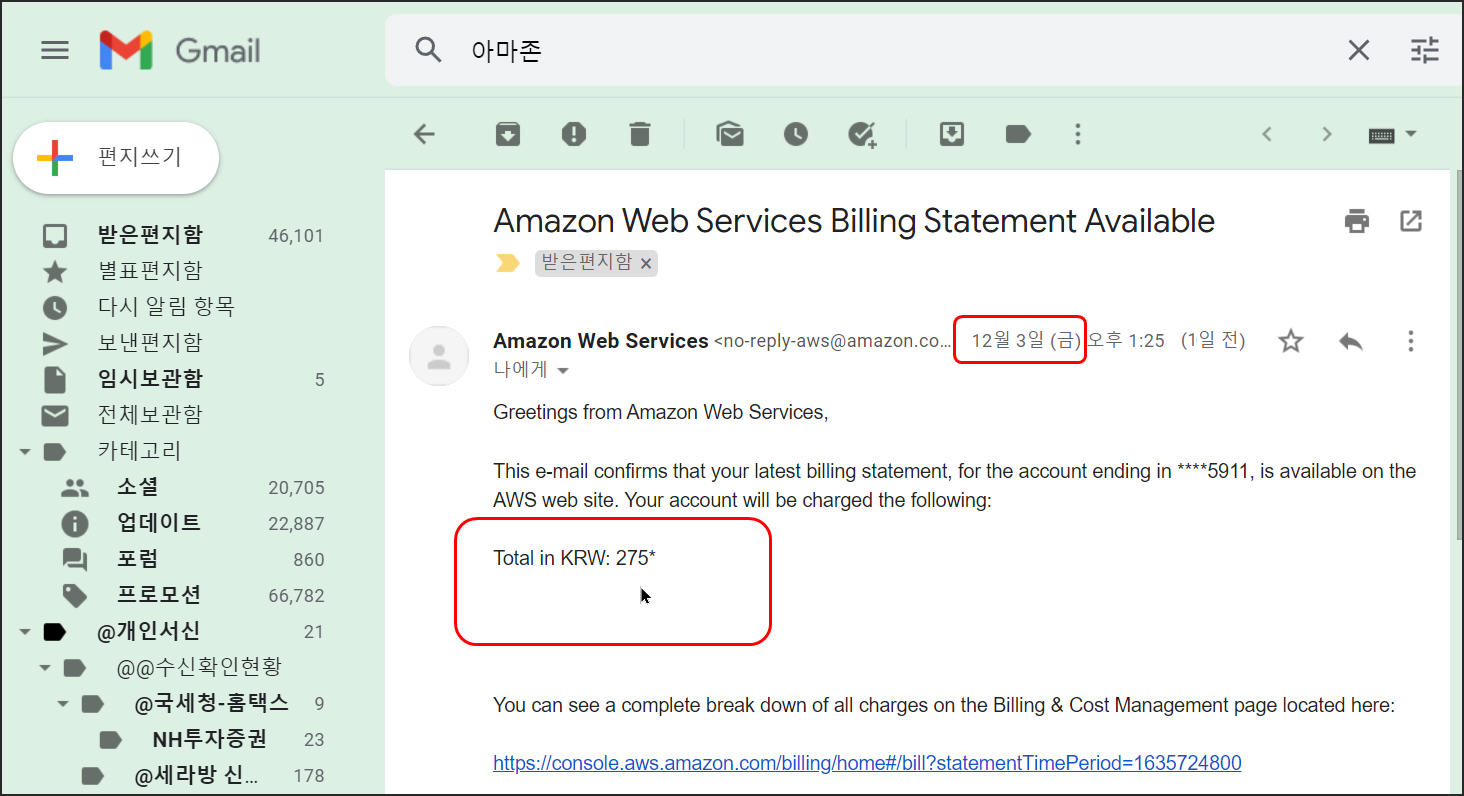Report this email as spam
This screenshot has width=1464, height=796.
point(574,134)
